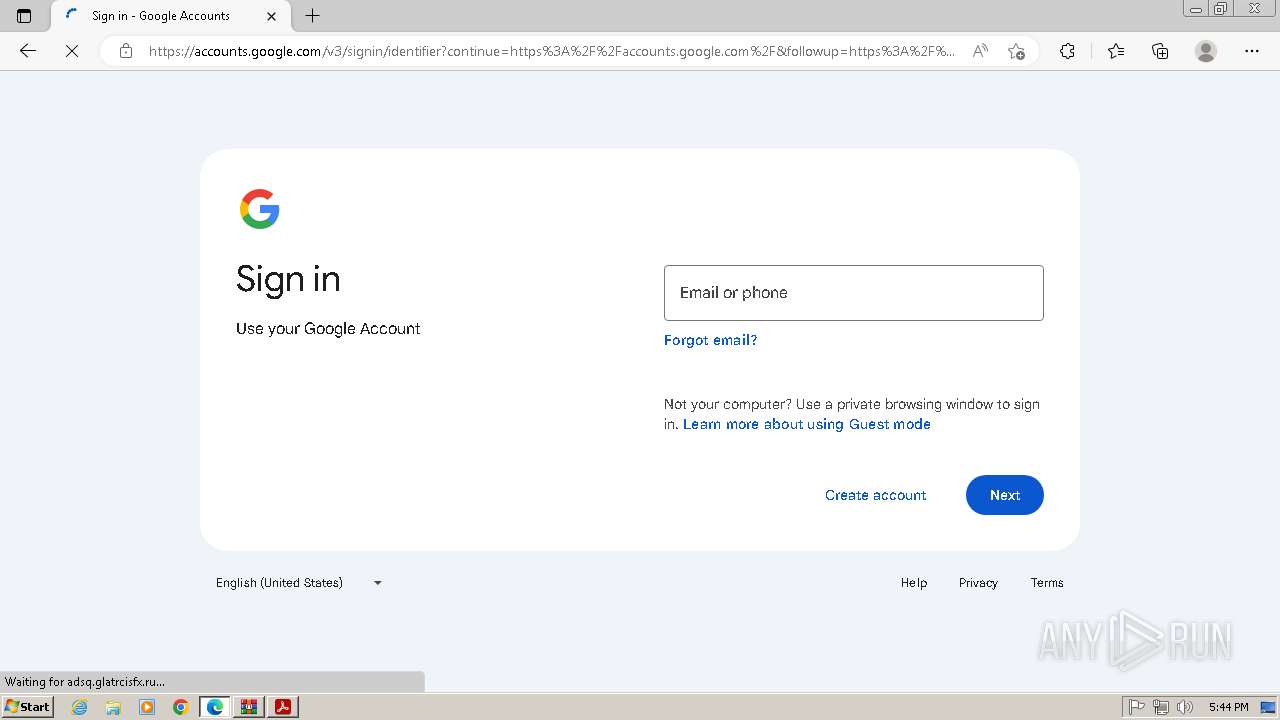Open Adobe Acrobat taskbar icon

[x=283, y=707]
